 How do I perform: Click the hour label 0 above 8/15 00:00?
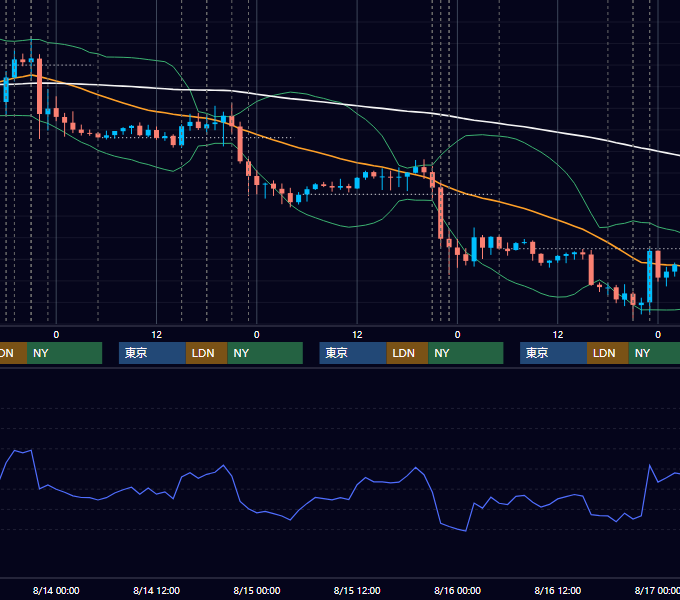pyautogui.click(x=257, y=335)
